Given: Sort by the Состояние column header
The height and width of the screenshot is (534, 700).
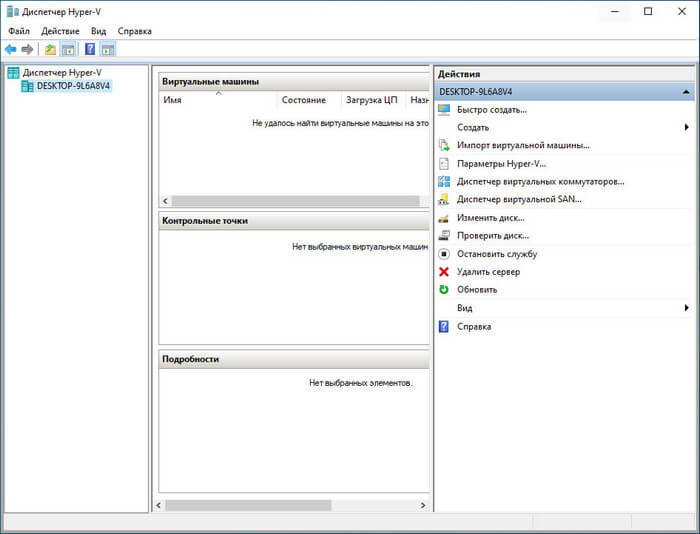Looking at the screenshot, I should coord(304,100).
